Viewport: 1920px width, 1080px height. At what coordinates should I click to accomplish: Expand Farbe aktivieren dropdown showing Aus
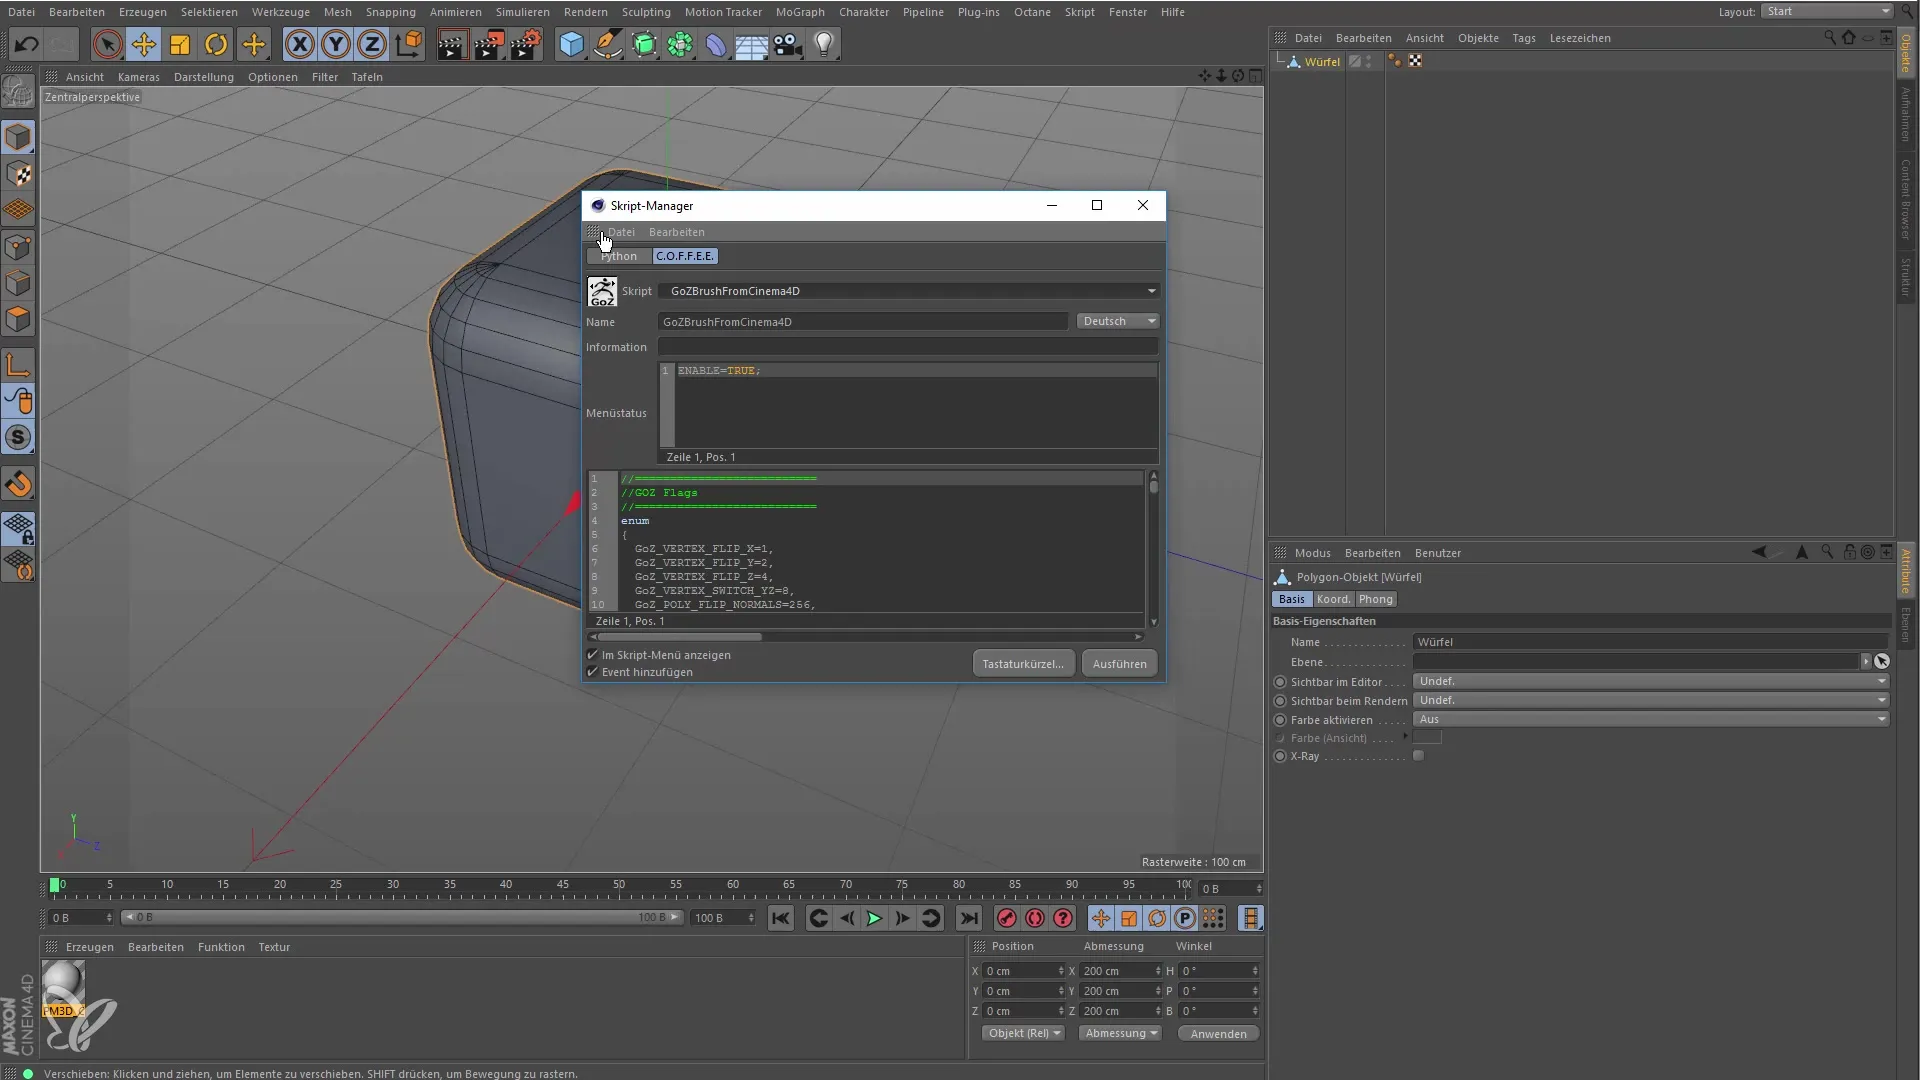coord(1883,719)
